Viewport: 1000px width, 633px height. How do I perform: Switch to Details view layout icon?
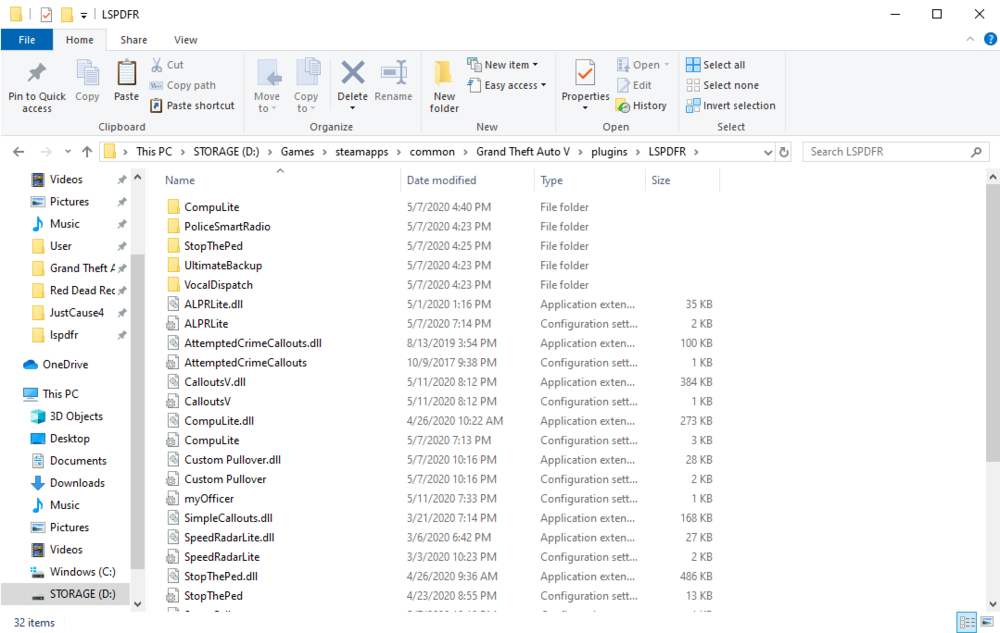click(x=967, y=622)
